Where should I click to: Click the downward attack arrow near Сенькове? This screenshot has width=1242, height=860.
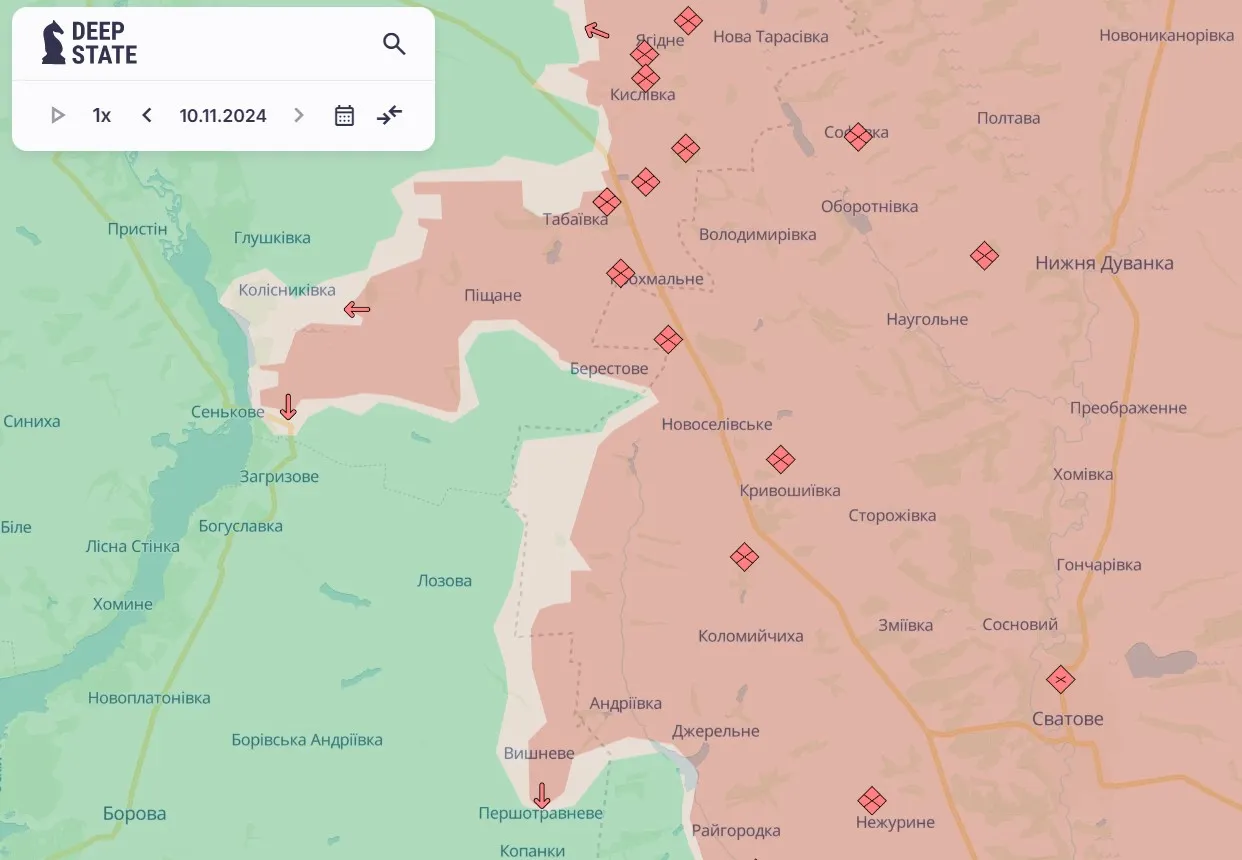(x=288, y=407)
